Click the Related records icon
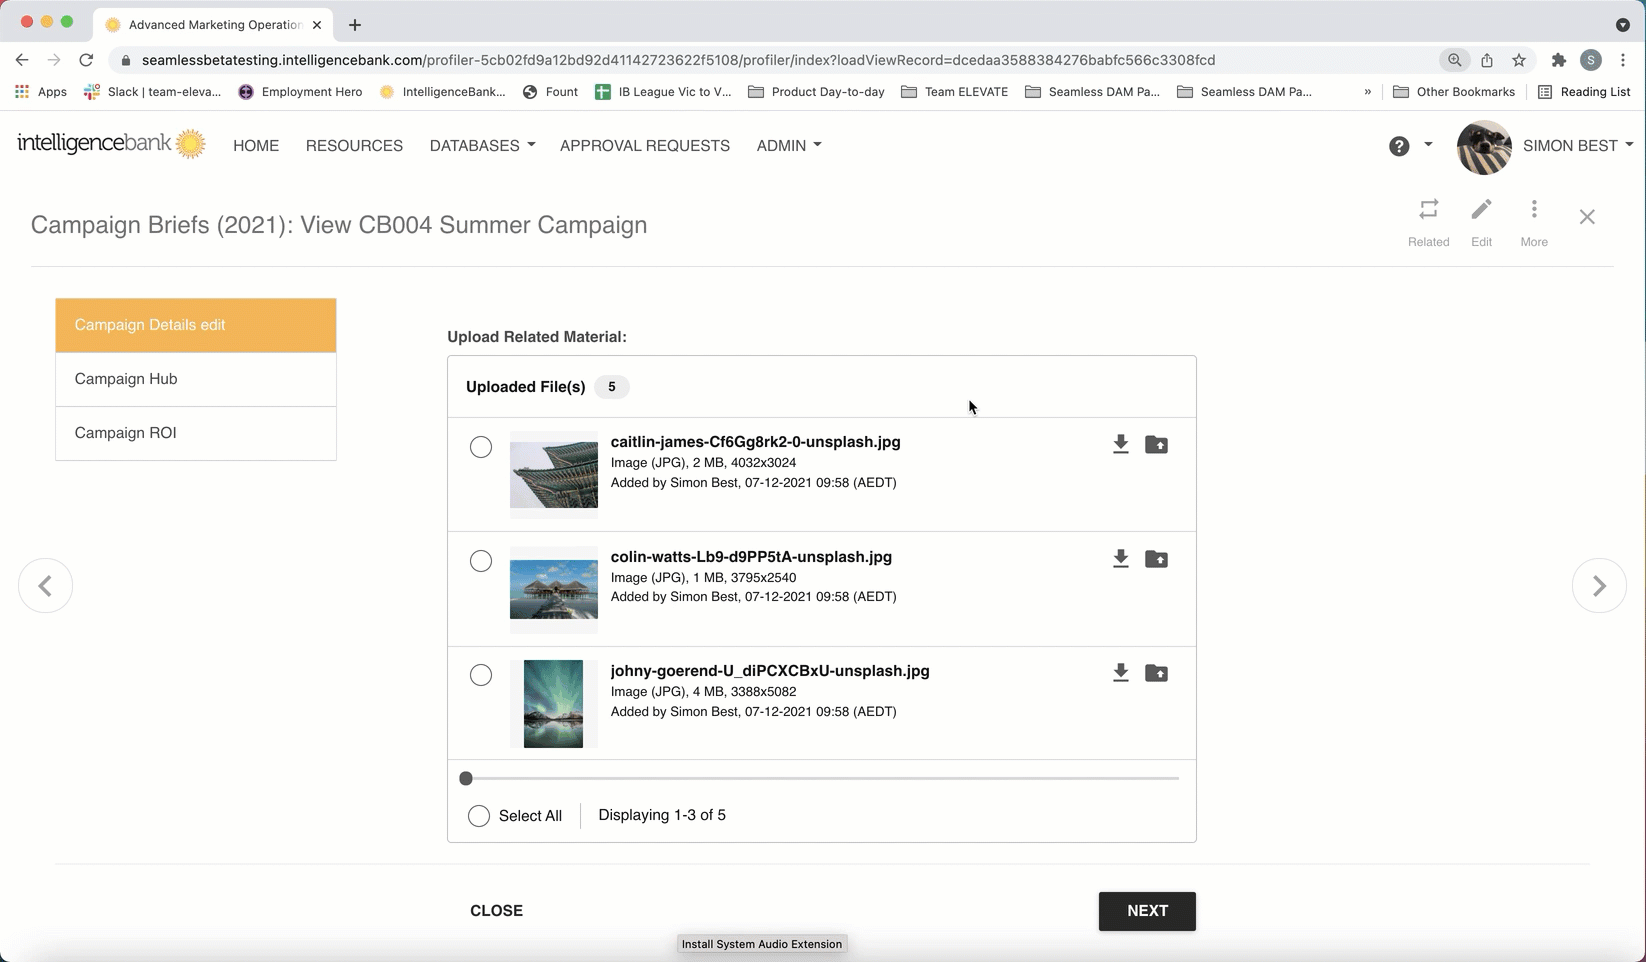 tap(1428, 210)
